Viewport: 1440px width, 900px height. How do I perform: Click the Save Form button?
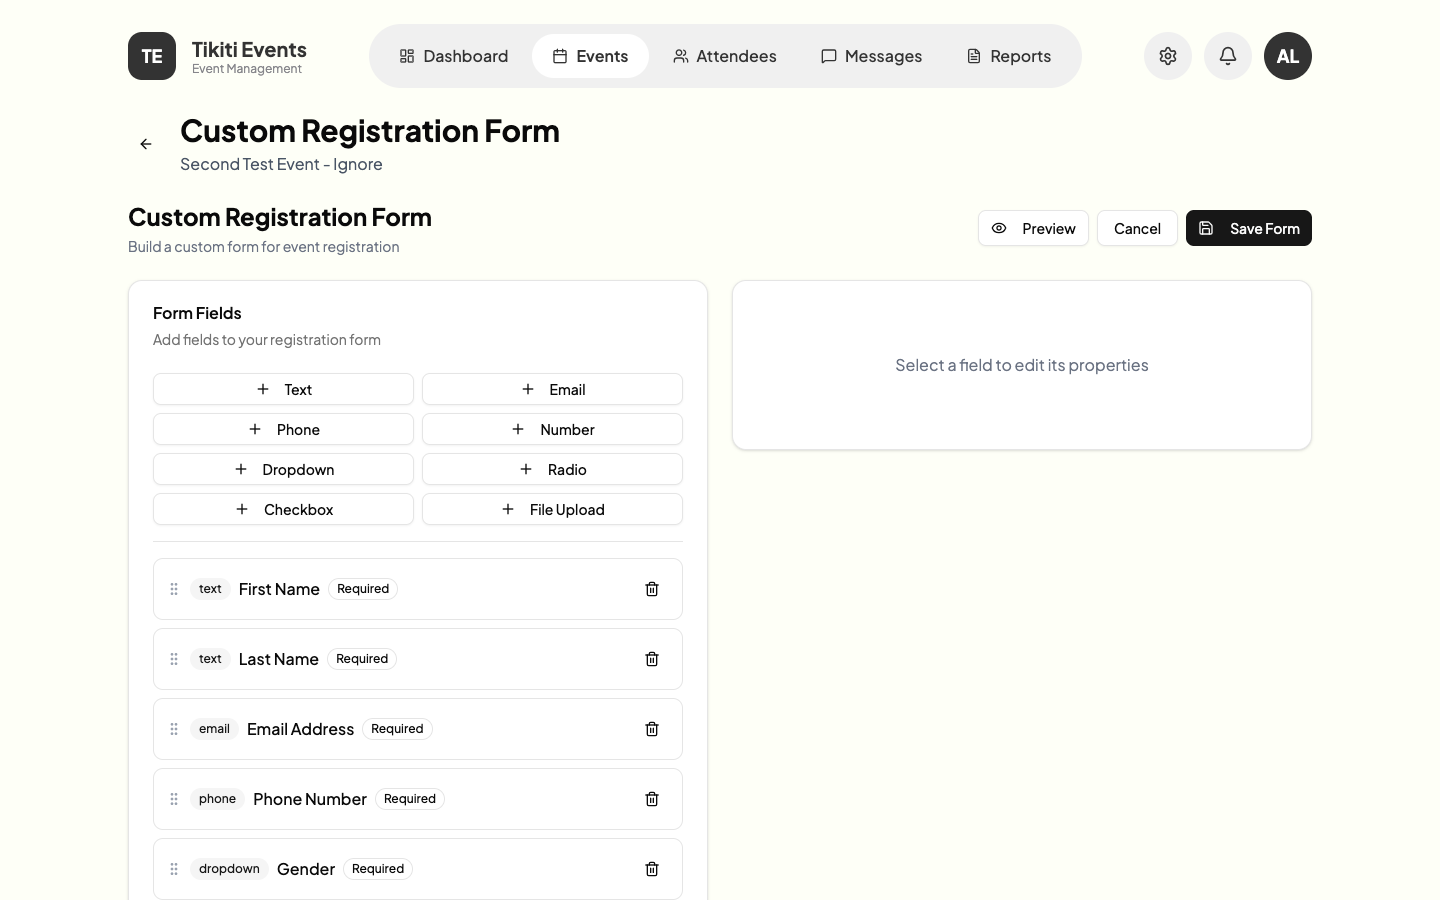click(1249, 228)
